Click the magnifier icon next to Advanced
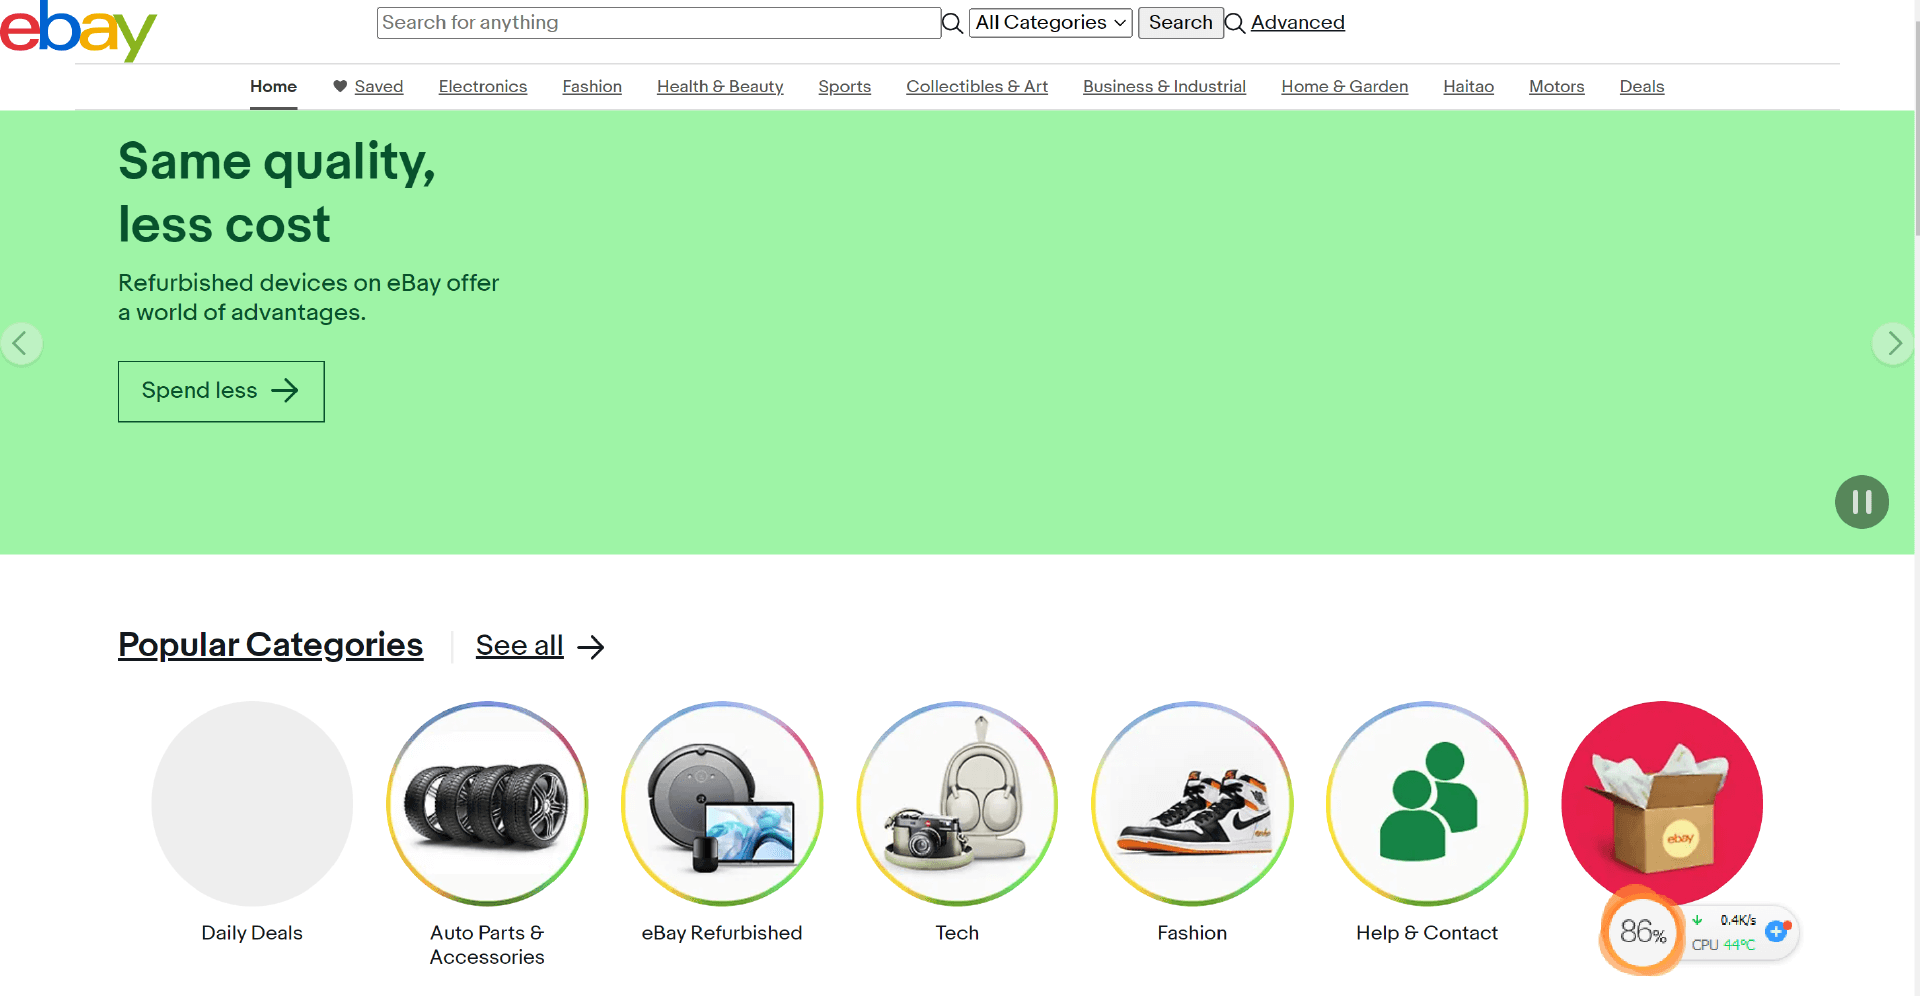This screenshot has width=1920, height=996. click(1235, 23)
